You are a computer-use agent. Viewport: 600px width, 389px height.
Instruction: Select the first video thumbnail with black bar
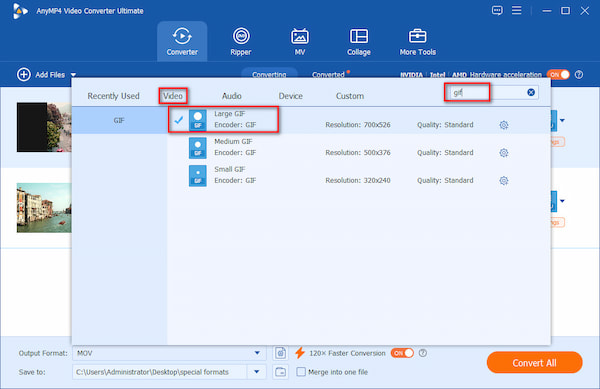[44, 127]
